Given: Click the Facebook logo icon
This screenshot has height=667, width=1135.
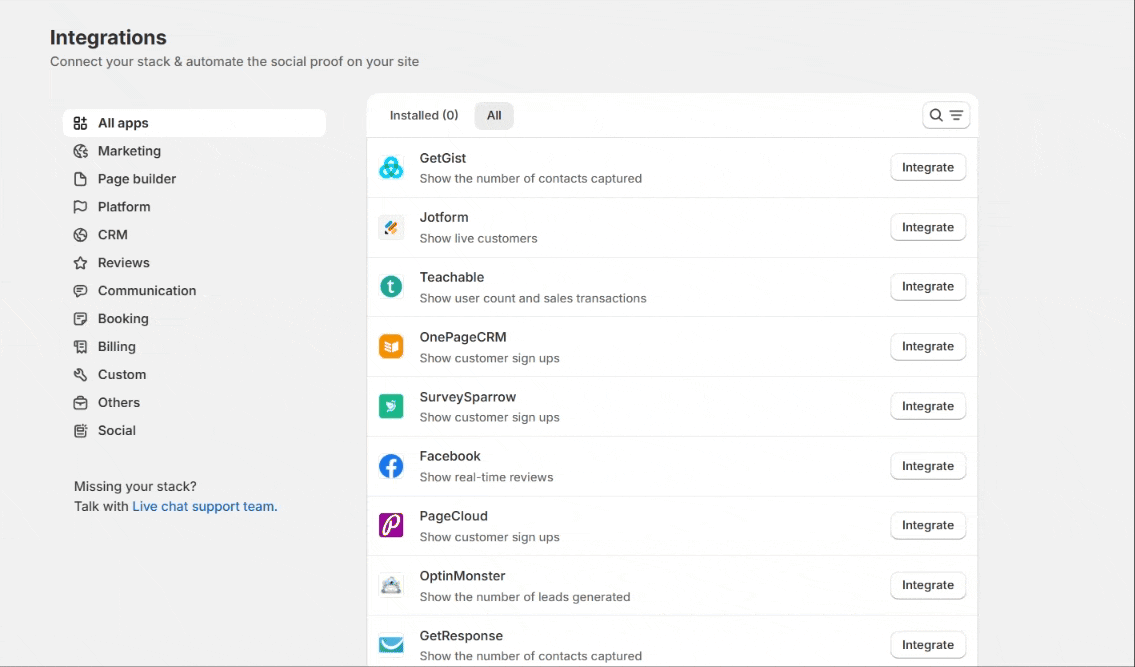Looking at the screenshot, I should pyautogui.click(x=391, y=466).
